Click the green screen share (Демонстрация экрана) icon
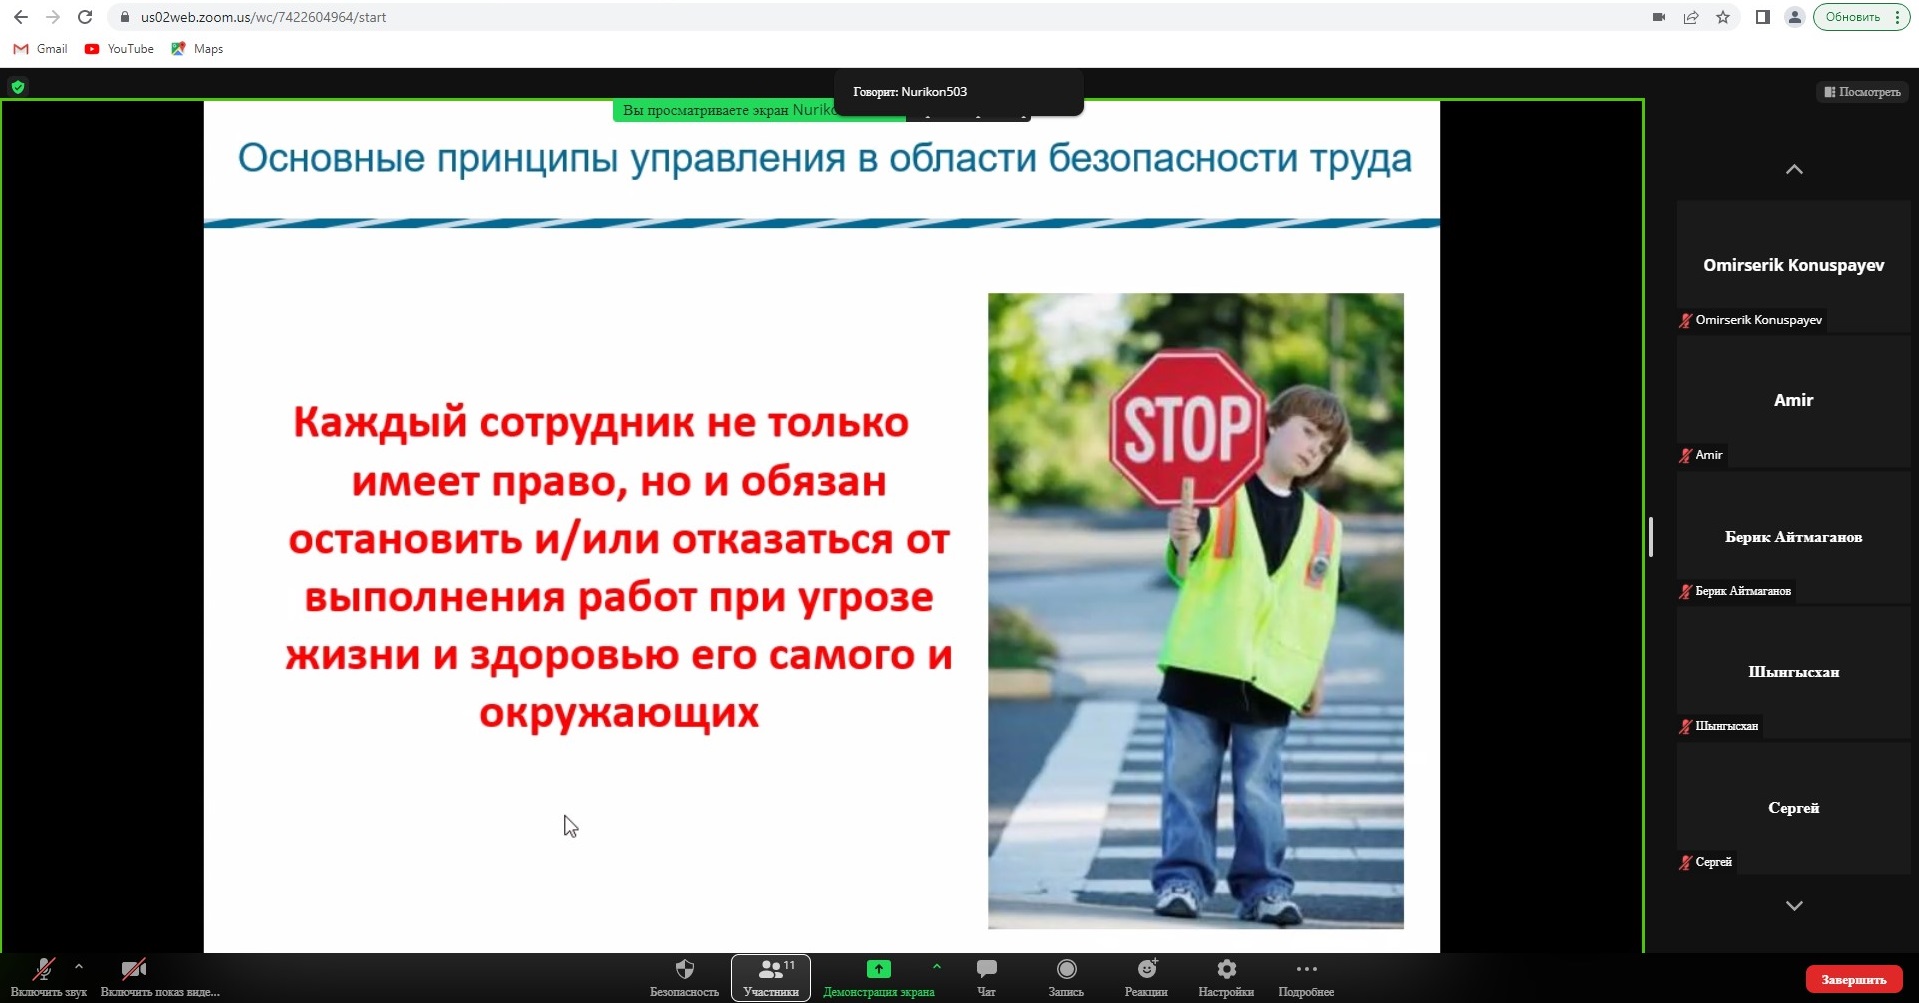Viewport: 1919px width, 1003px height. (x=878, y=969)
